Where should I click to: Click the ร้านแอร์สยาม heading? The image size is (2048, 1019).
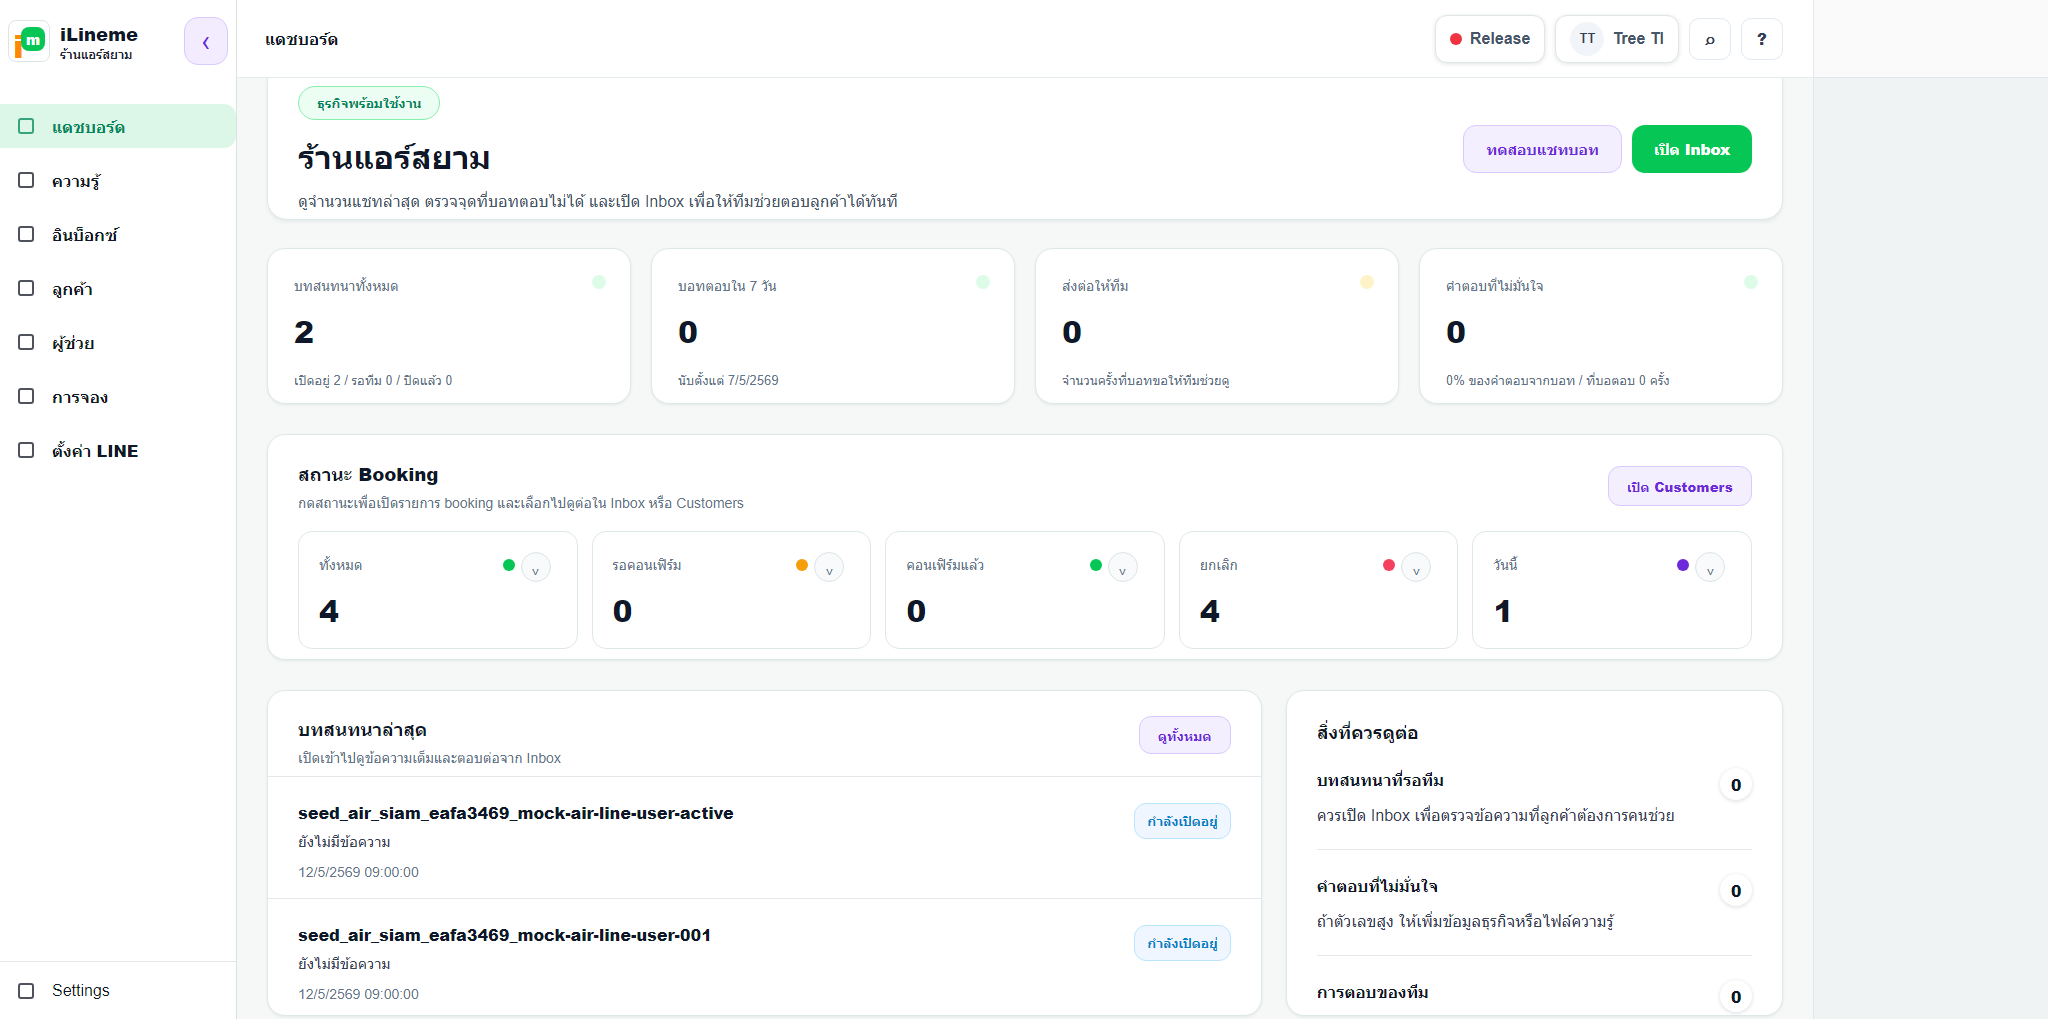click(x=394, y=158)
